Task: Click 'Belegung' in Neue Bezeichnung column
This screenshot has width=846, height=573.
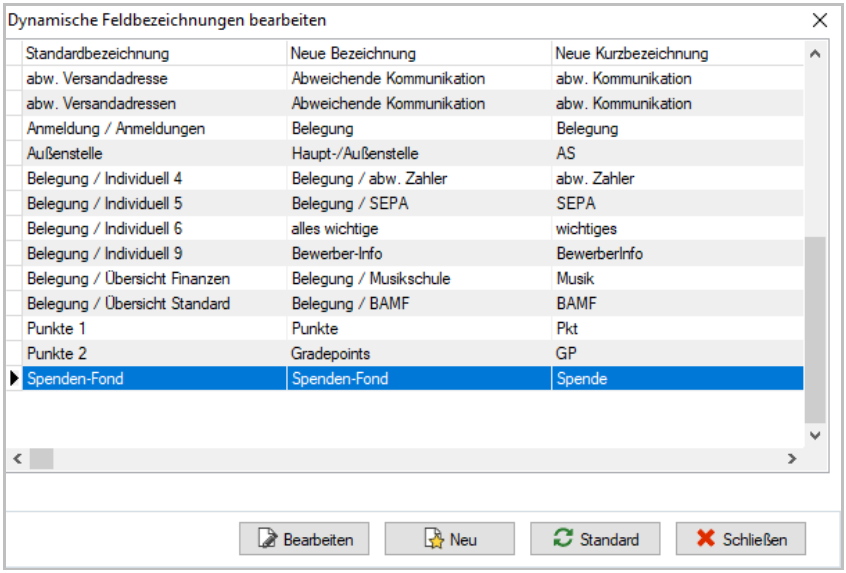Action: [419, 128]
